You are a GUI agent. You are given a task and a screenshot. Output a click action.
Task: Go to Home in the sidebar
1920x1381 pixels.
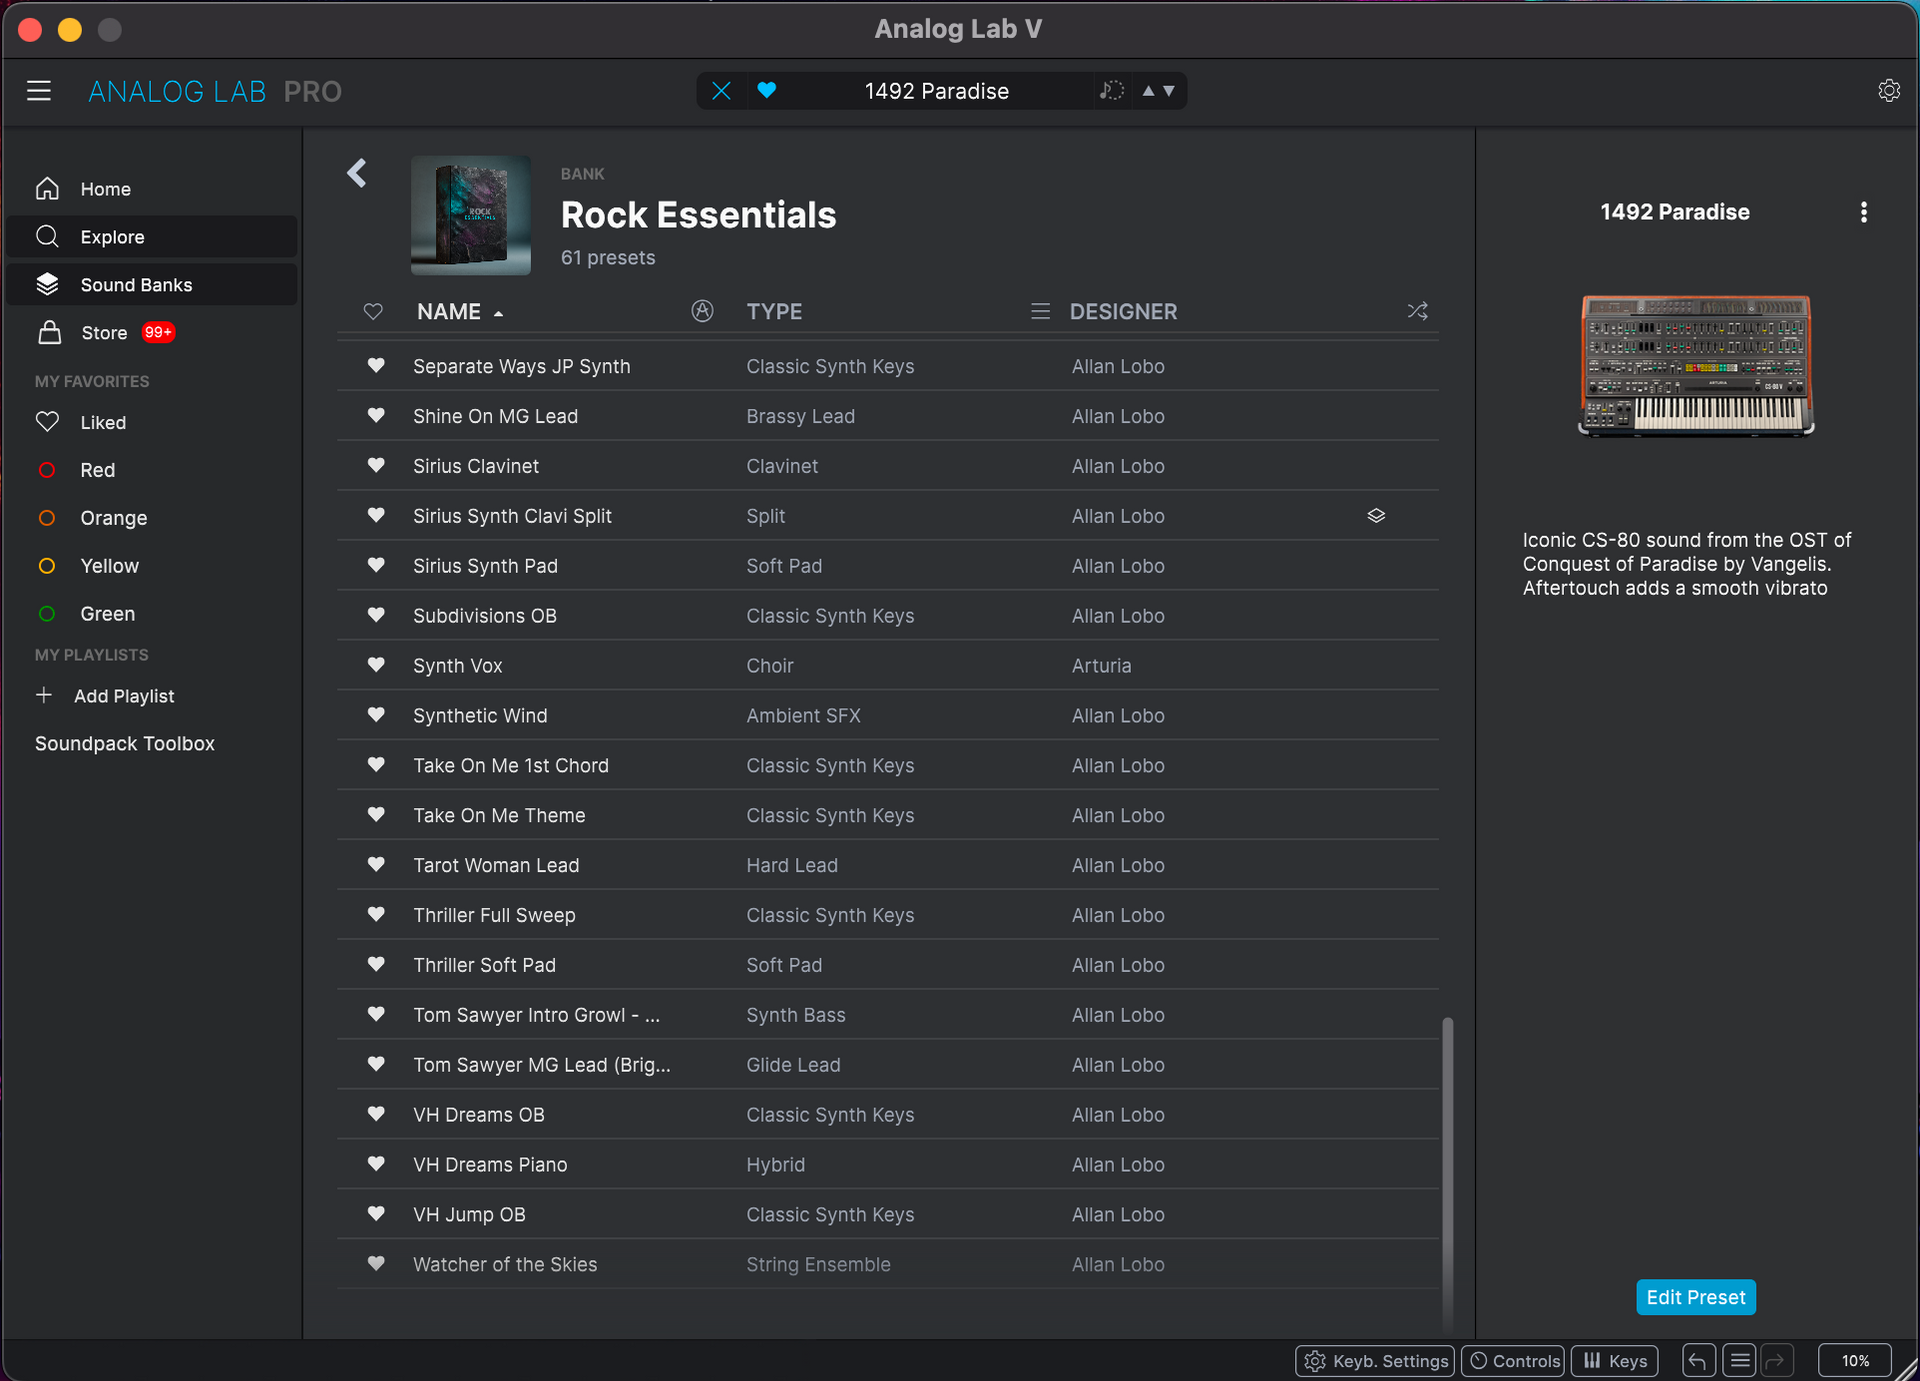tap(152, 189)
